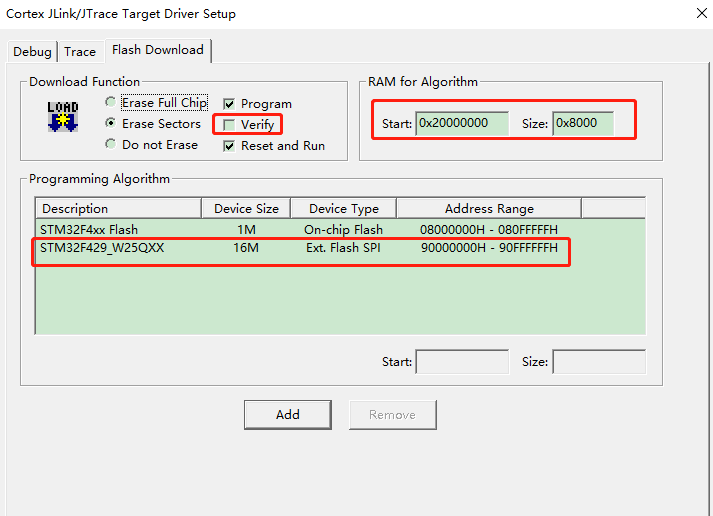Click the Device Size column header

246,209
